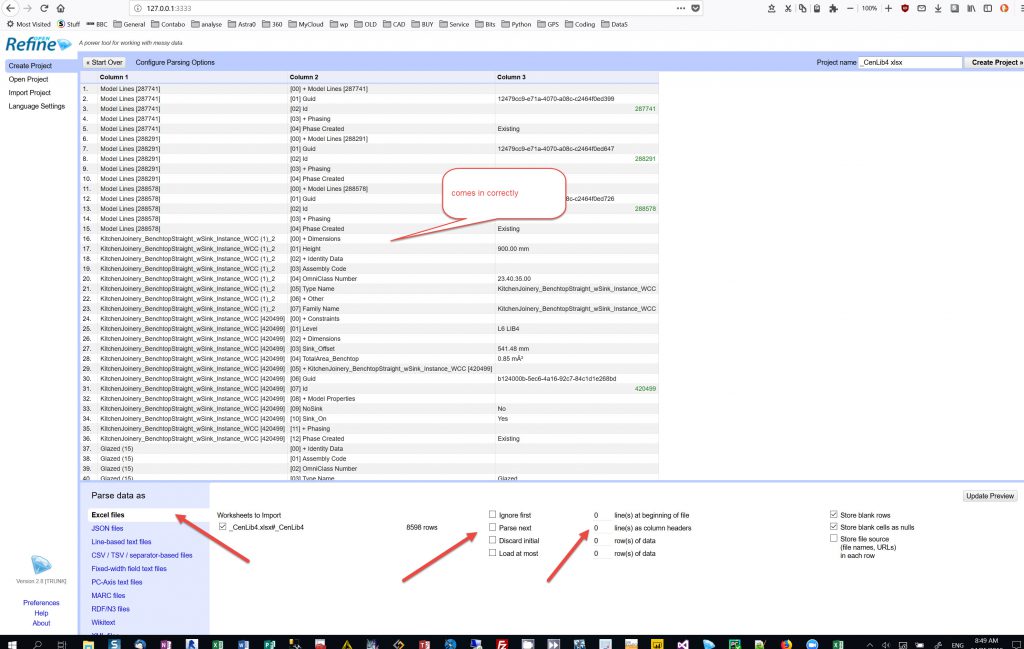
Task: Open the Python bookmarks folder
Action: 517,24
